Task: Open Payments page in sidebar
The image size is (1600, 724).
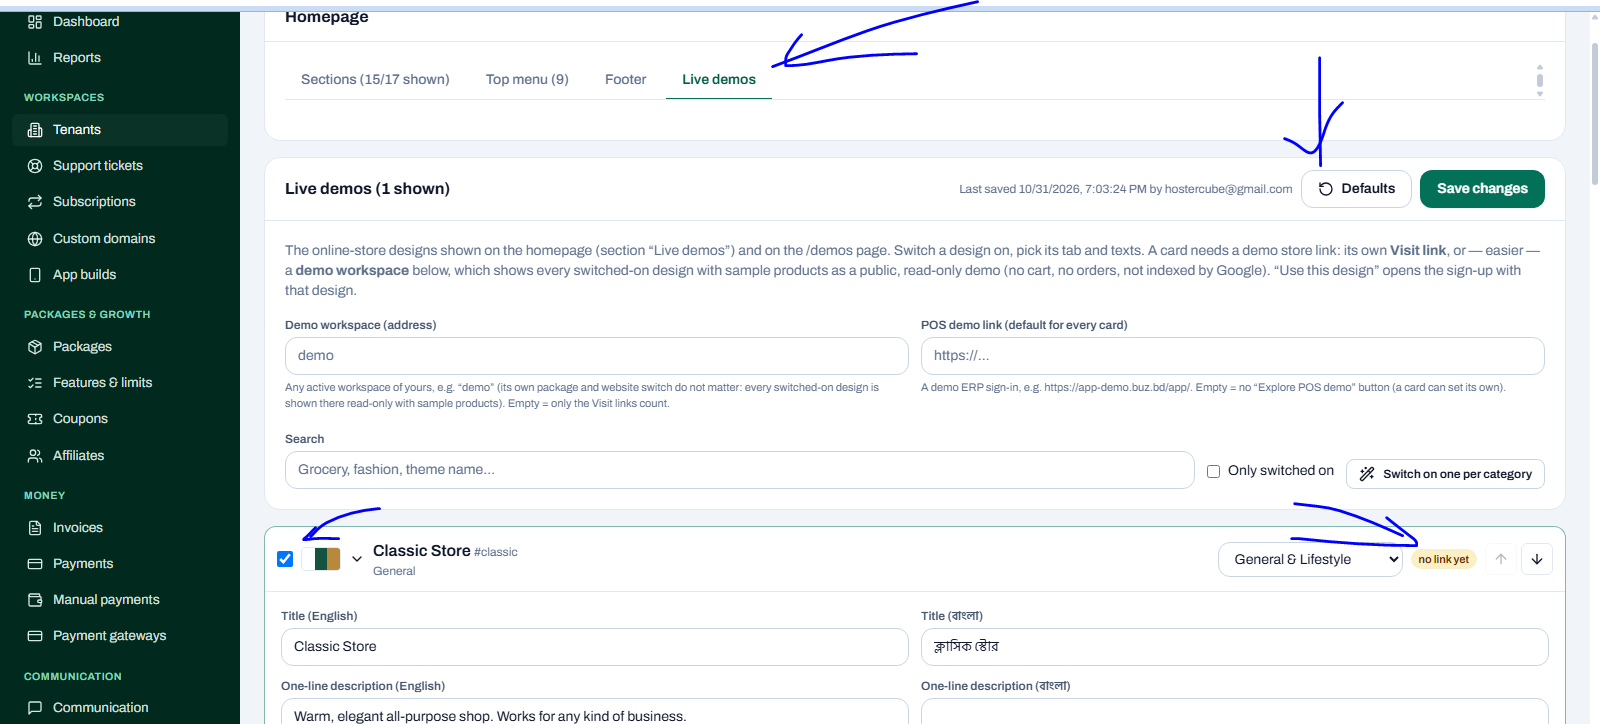Action: coord(120,563)
